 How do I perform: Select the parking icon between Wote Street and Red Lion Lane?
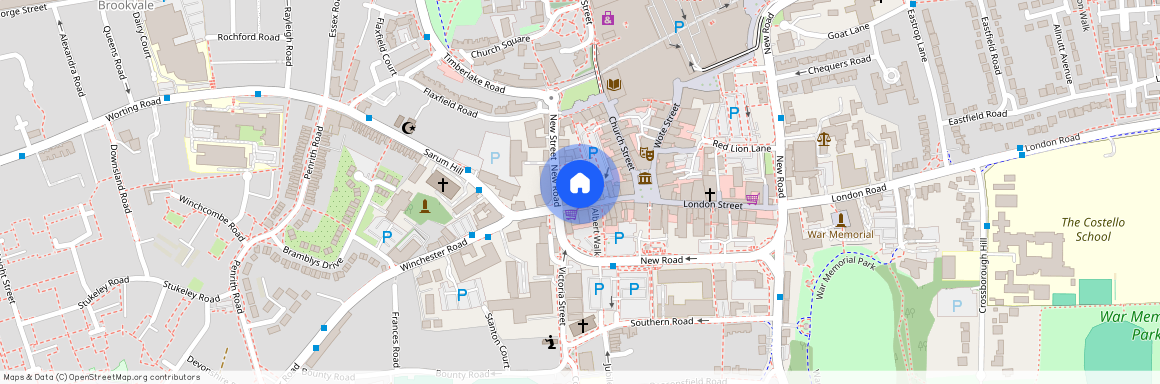734,112
